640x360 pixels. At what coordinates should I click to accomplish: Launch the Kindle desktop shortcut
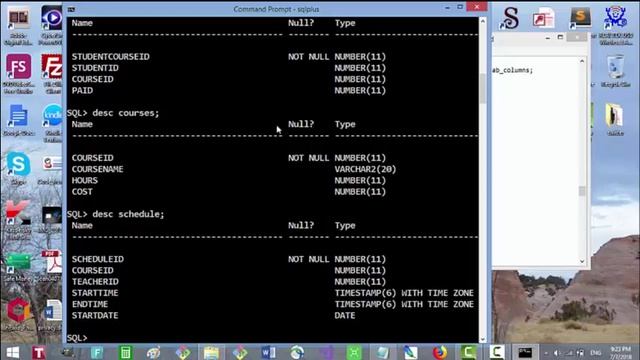tap(53, 122)
